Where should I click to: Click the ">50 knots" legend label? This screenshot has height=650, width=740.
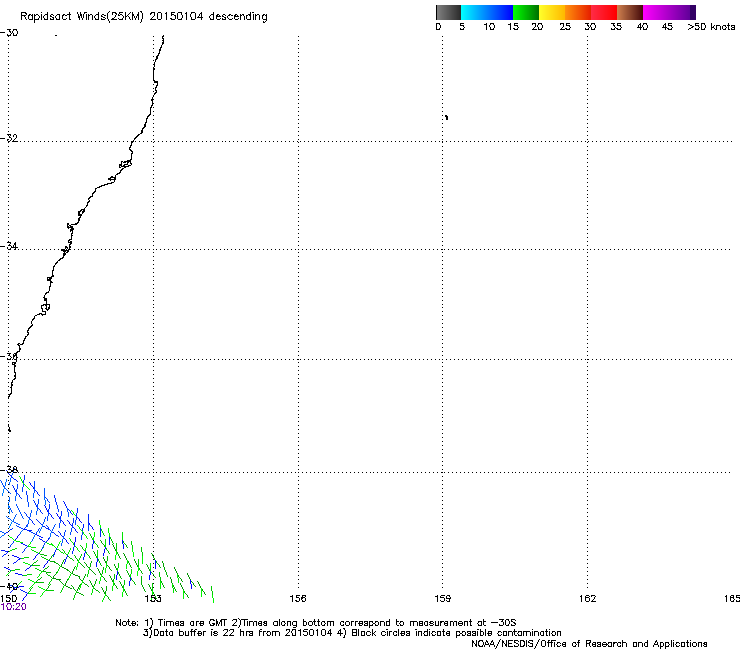(x=711, y=27)
